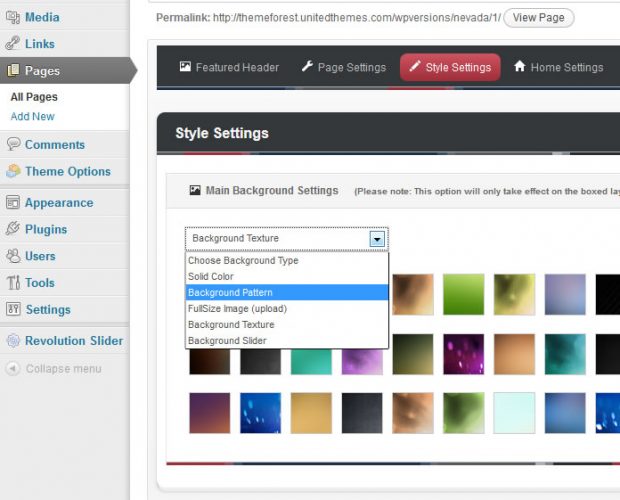Click the Links chain icon
Image resolution: width=620 pixels, height=500 pixels.
pos(13,44)
